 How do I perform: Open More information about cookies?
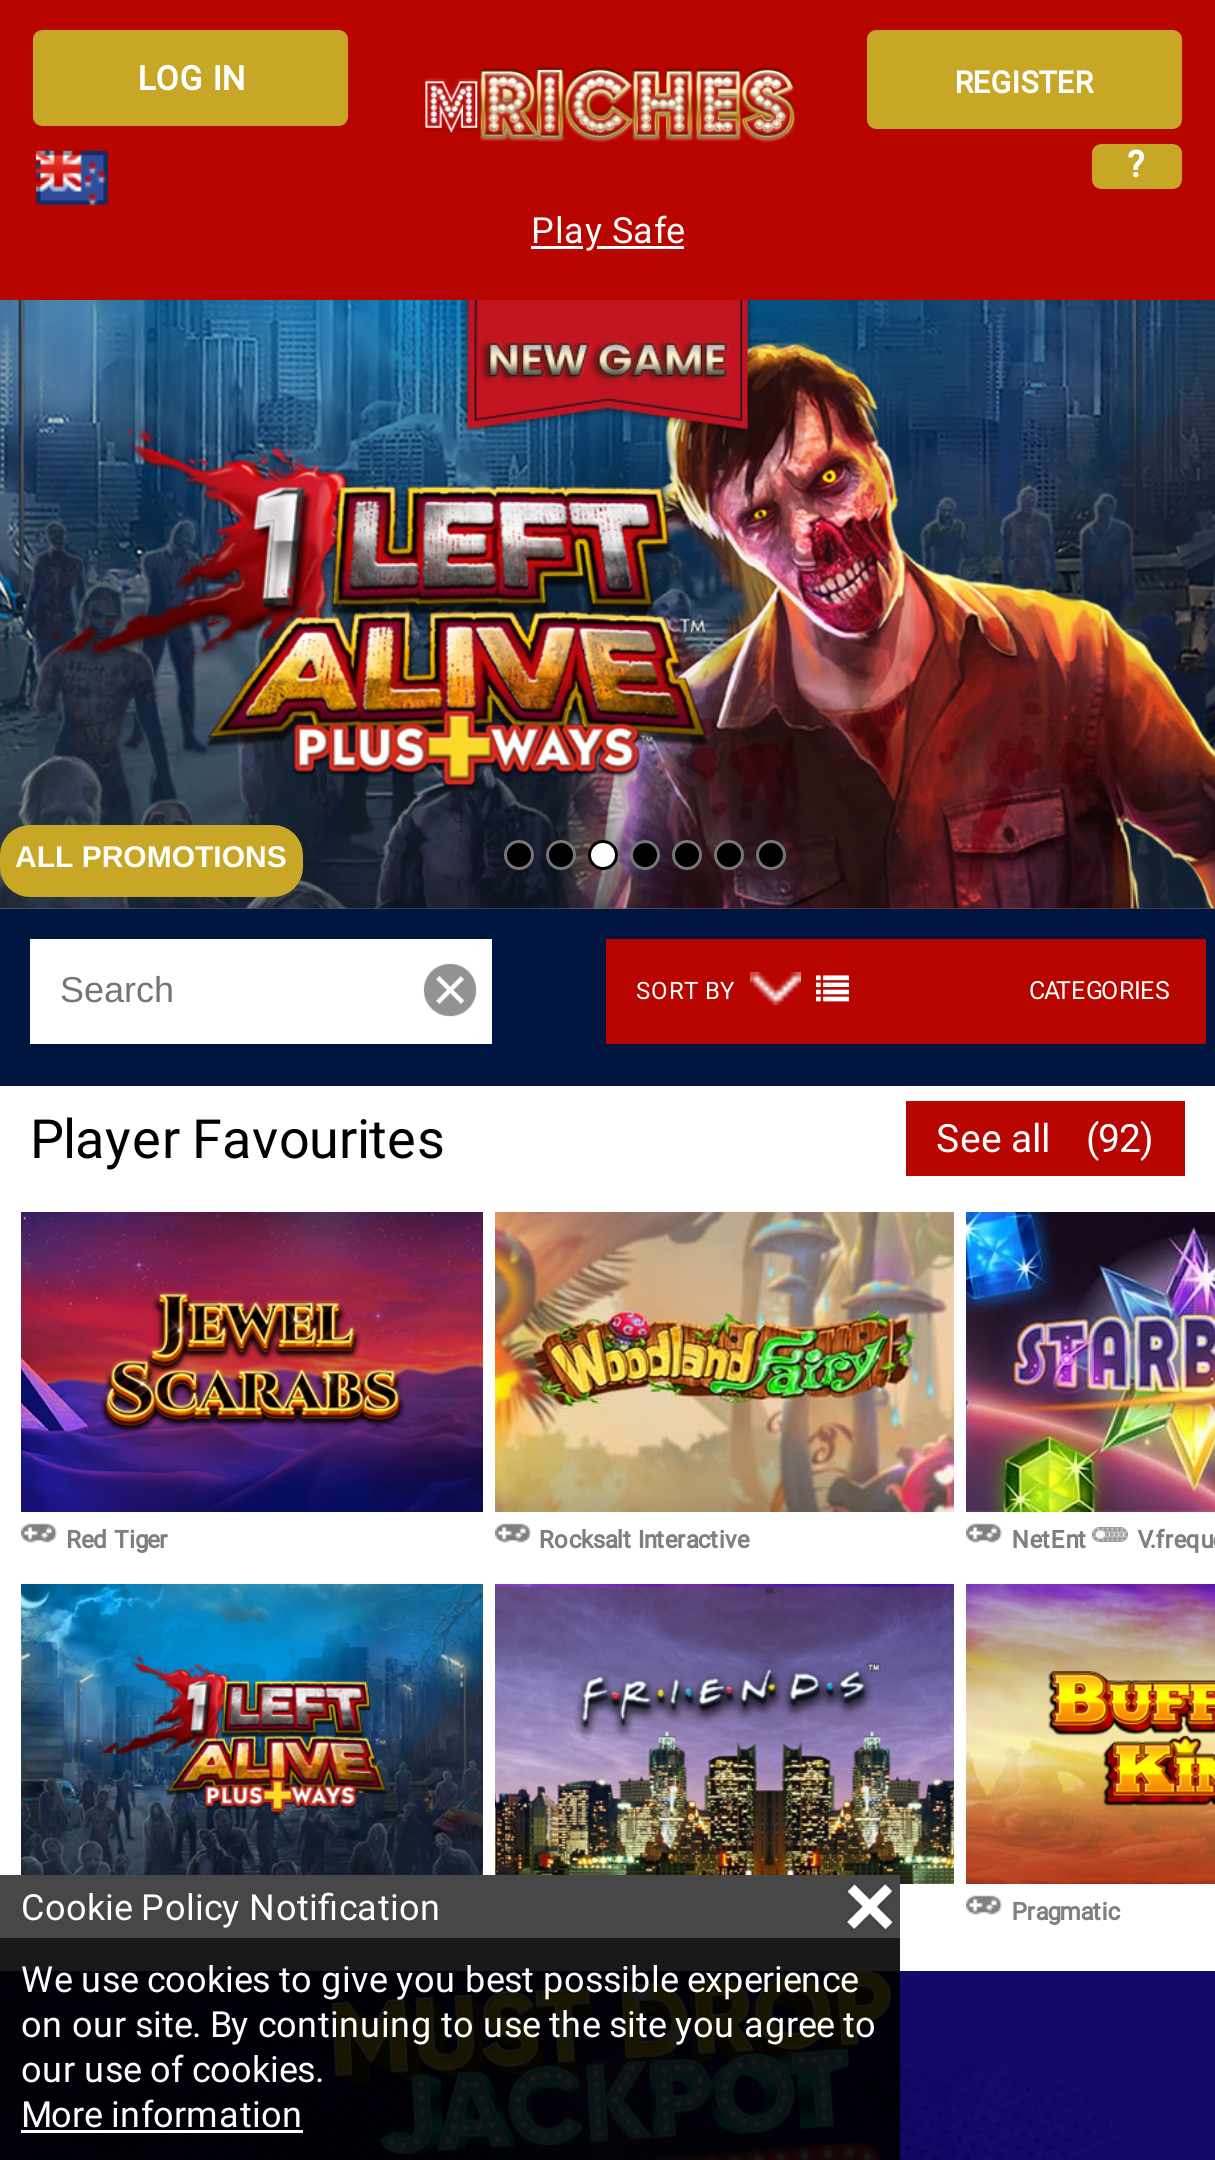(162, 2114)
